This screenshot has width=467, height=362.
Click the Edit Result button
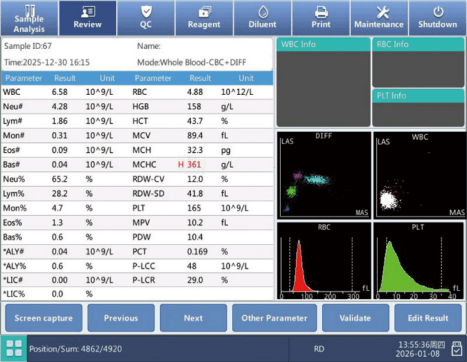(x=428, y=318)
